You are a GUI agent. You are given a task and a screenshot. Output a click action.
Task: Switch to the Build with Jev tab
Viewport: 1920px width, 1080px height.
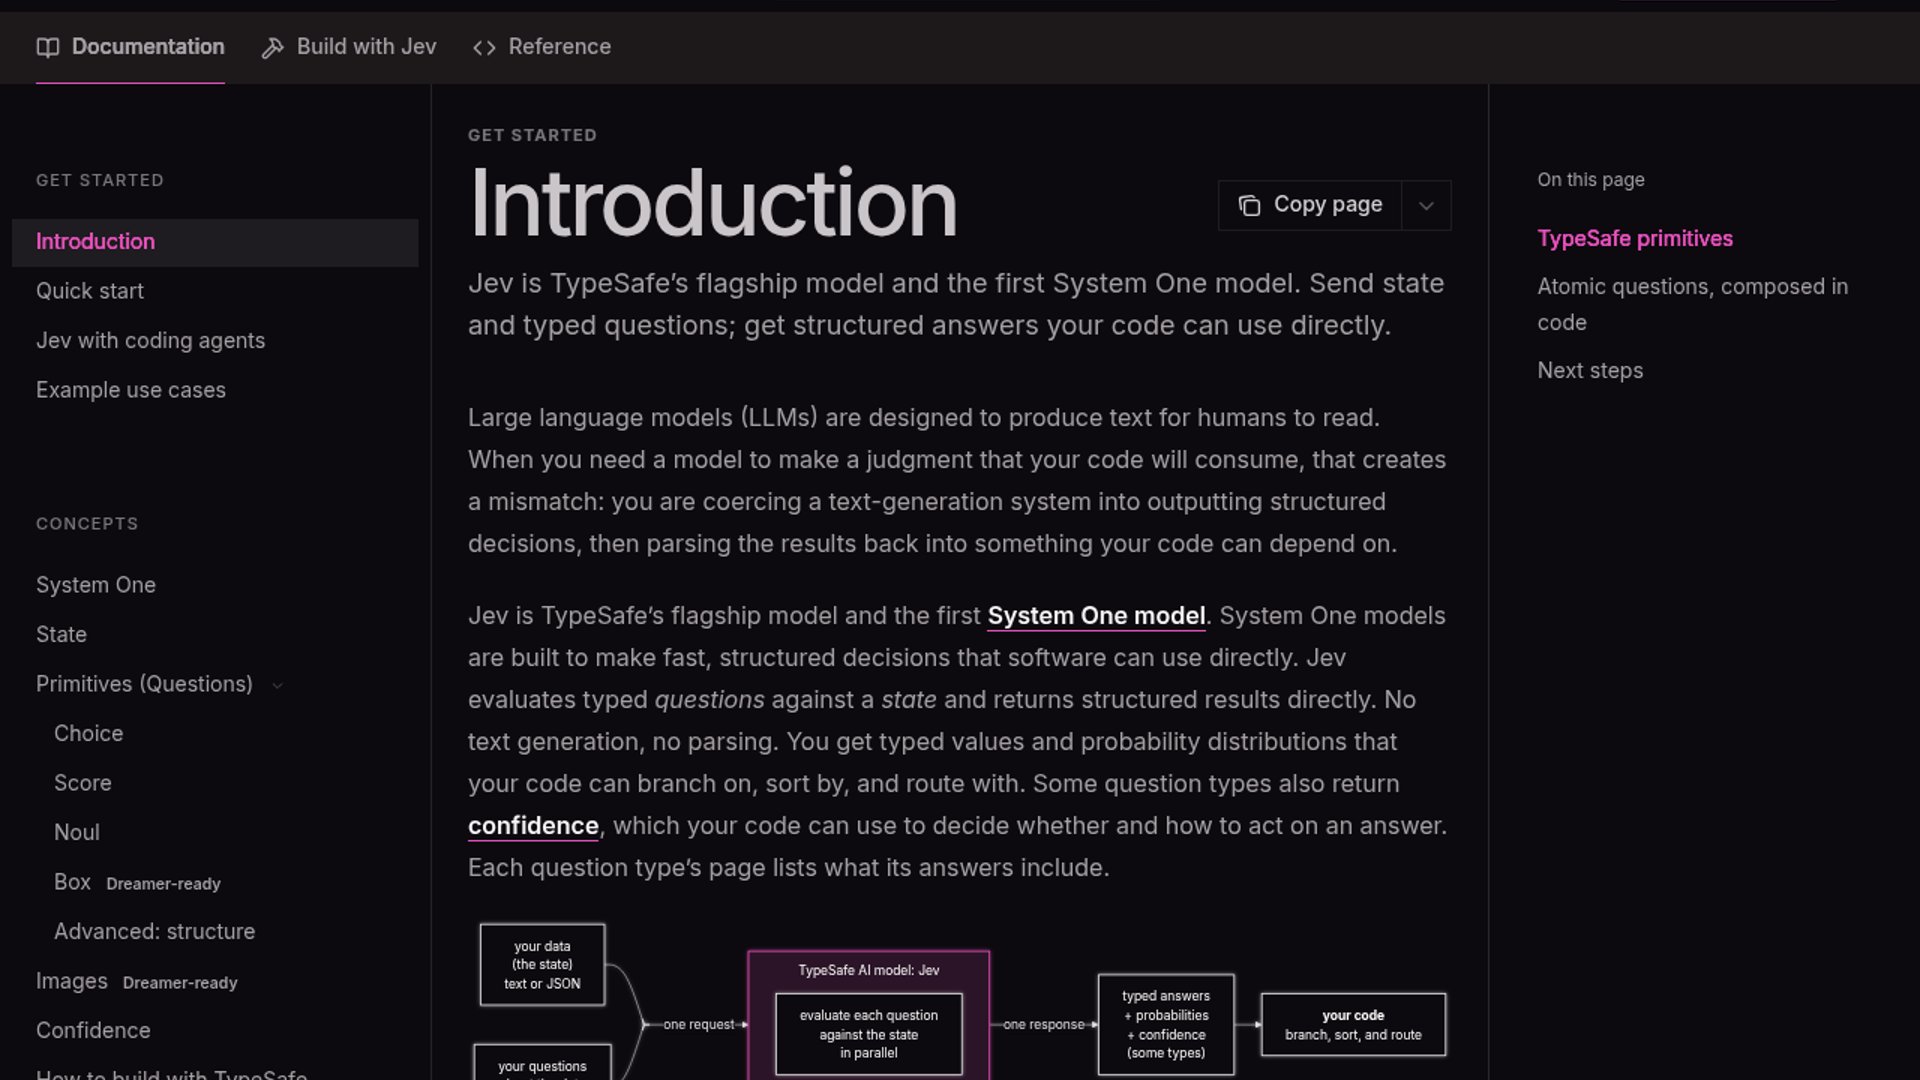pos(349,47)
